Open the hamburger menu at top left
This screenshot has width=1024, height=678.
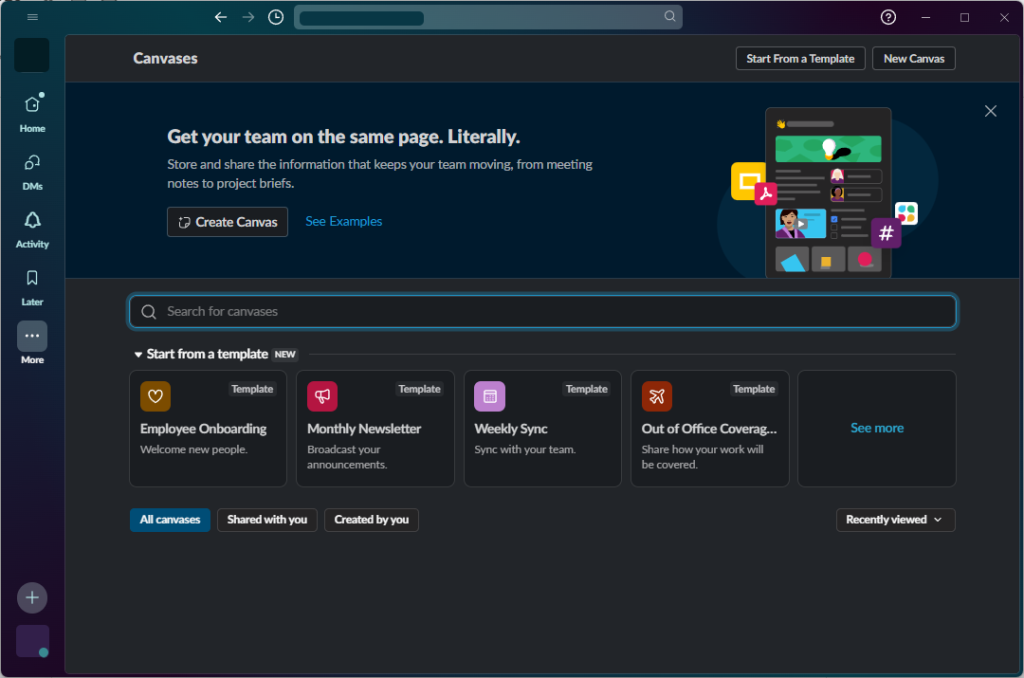click(x=32, y=17)
